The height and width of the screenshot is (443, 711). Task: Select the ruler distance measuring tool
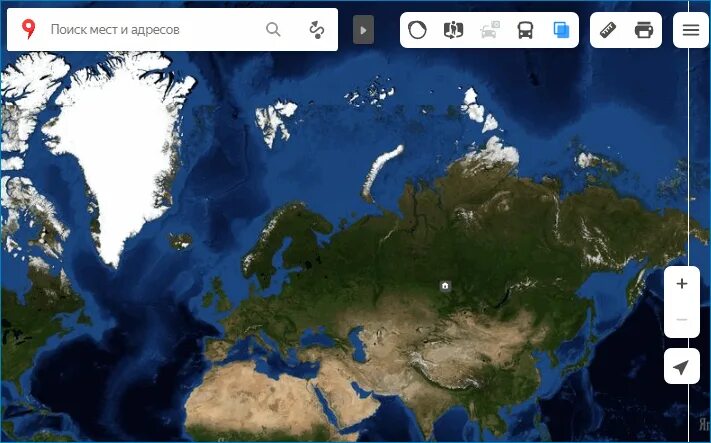pos(608,30)
